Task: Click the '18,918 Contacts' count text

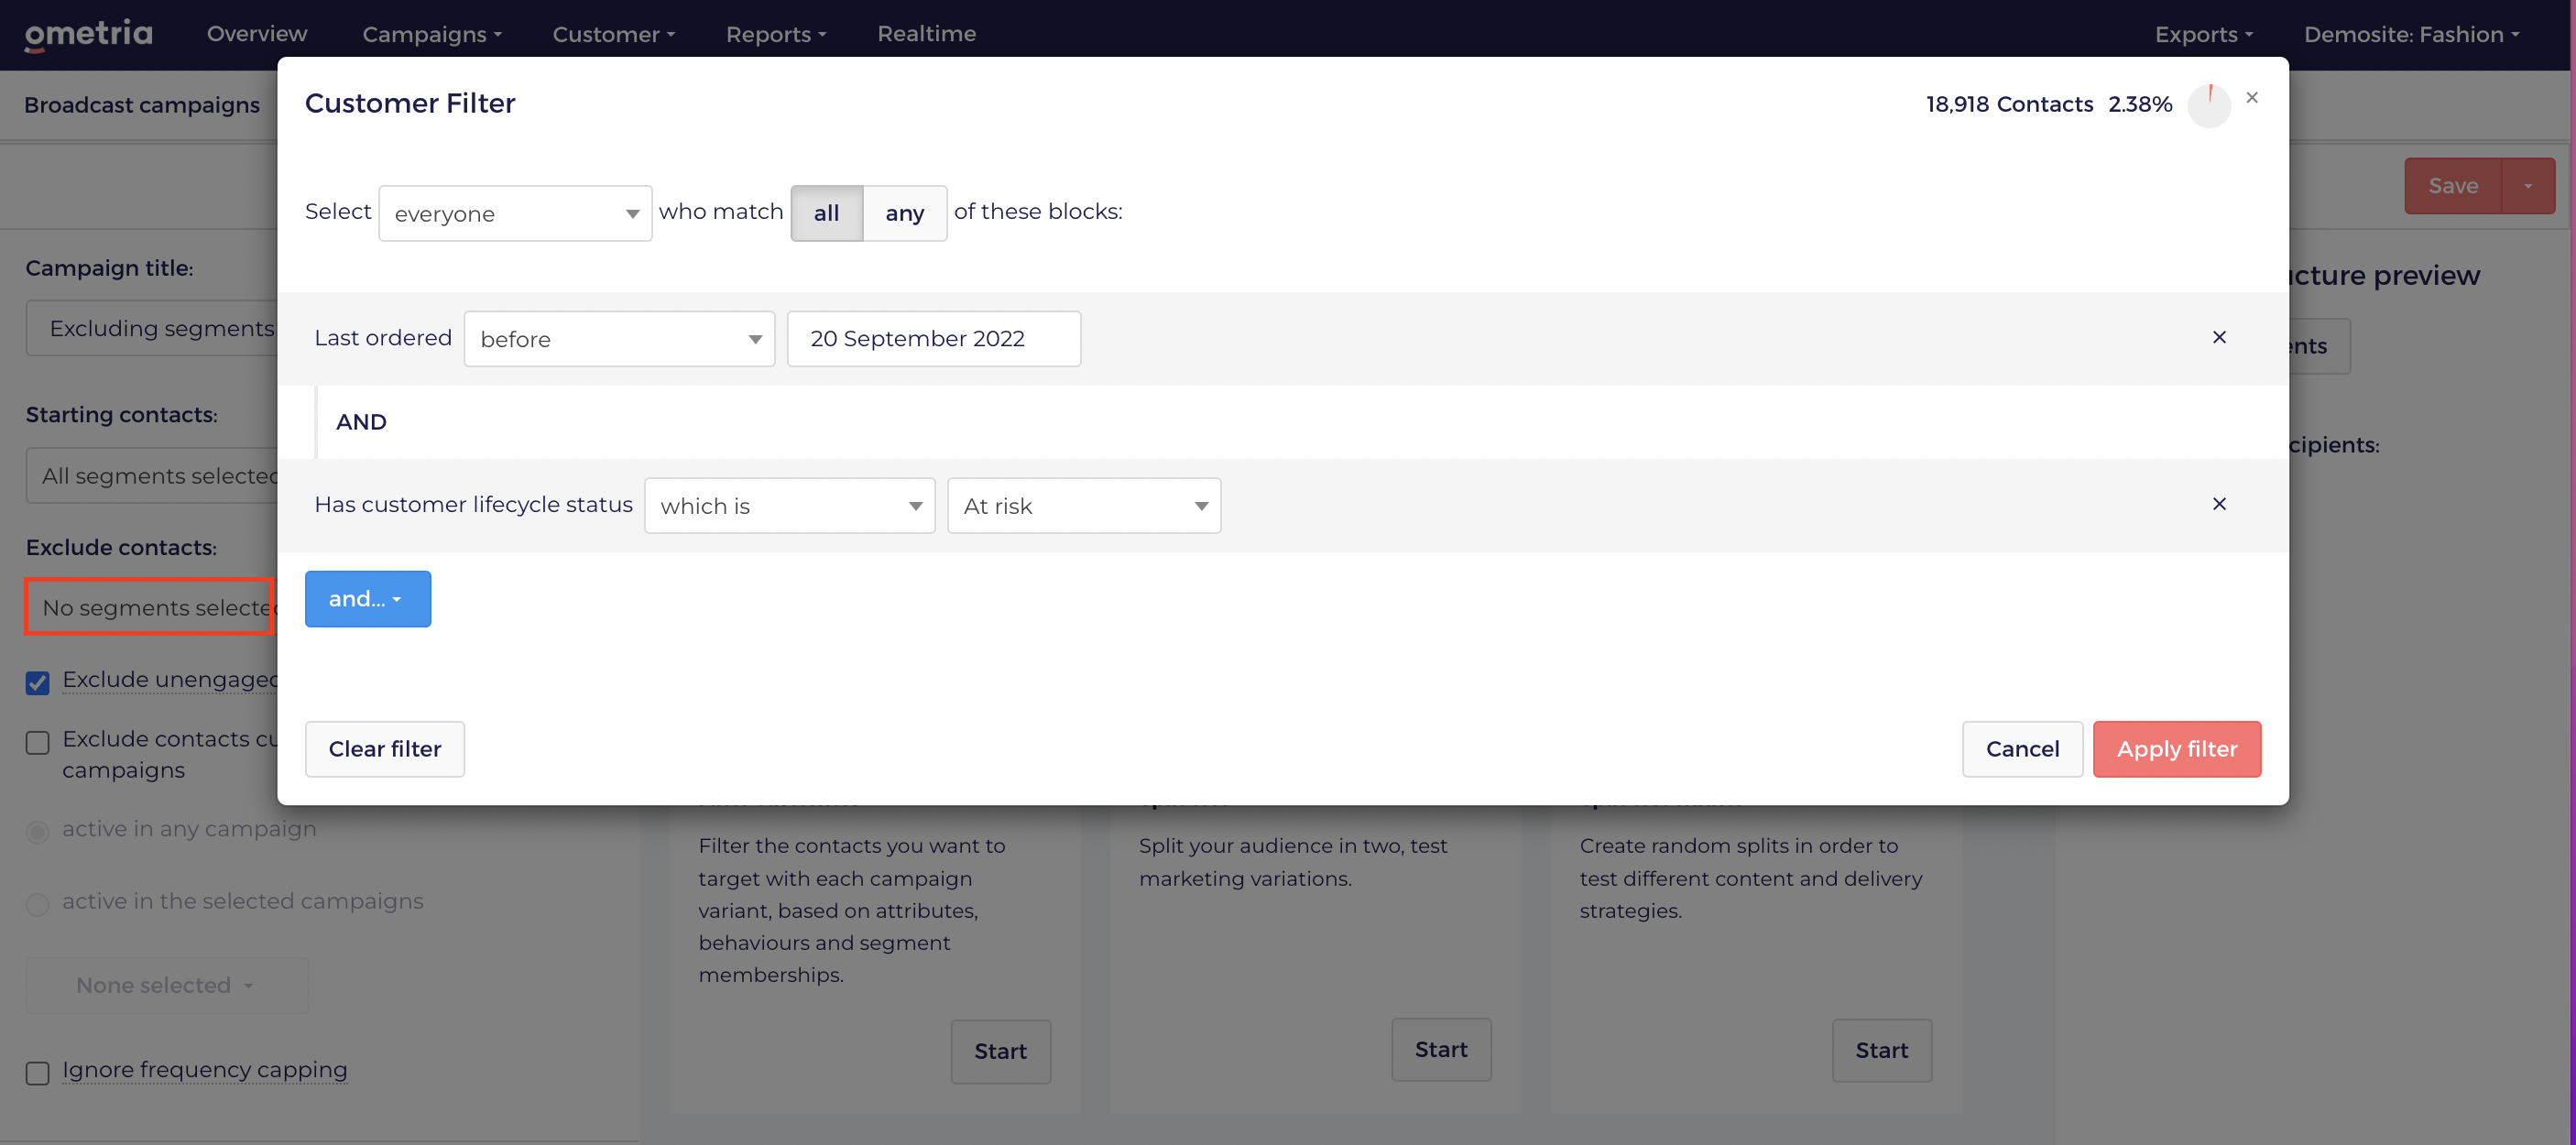Action: (x=2009, y=104)
